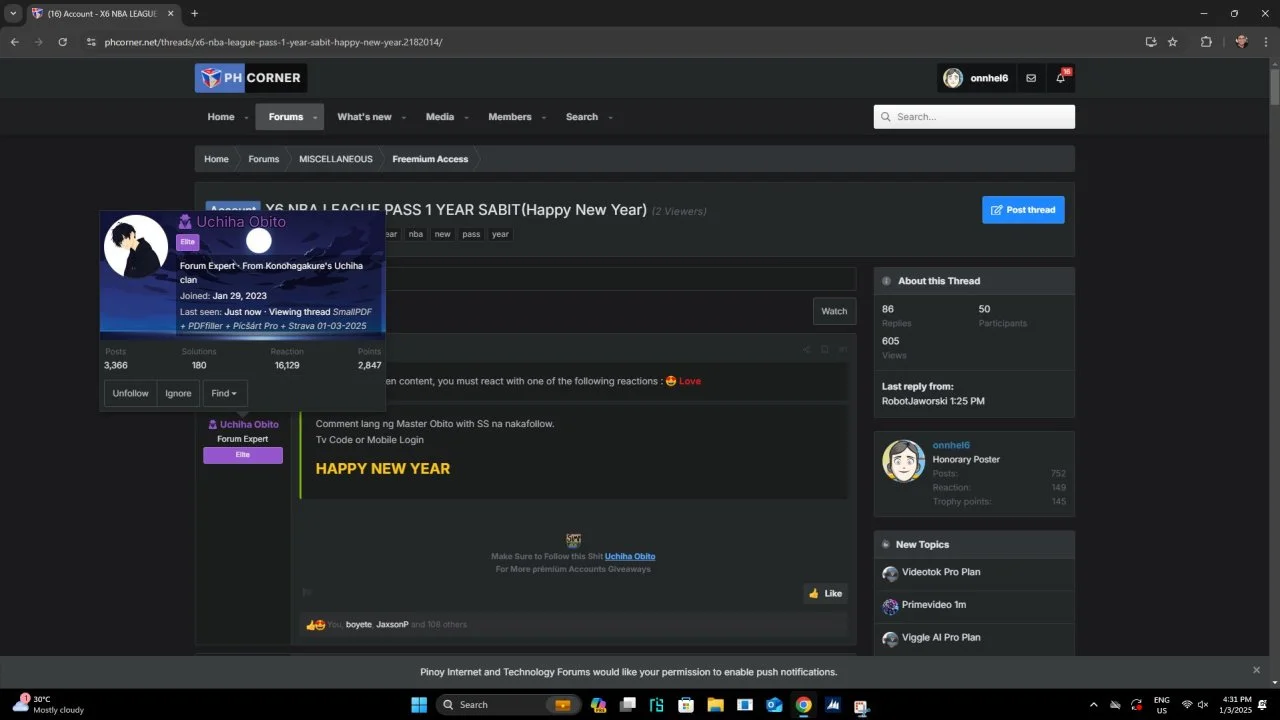Screen dimensions: 1280x720
Task: Expand the What's new submenu arrow
Action: click(404, 118)
